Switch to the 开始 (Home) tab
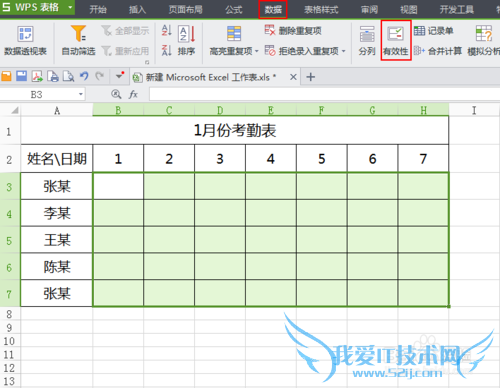Screen dimensions: 500x388 [98, 9]
